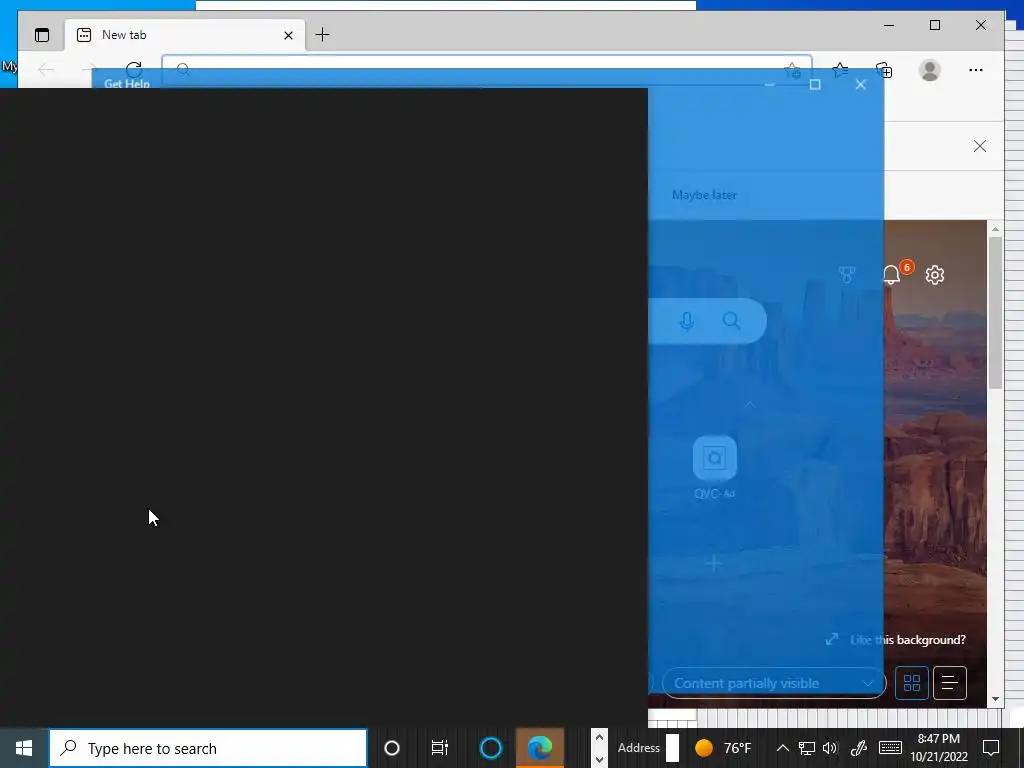This screenshot has height=768, width=1024.
Task: Switch feed to grid view
Action: 912,683
